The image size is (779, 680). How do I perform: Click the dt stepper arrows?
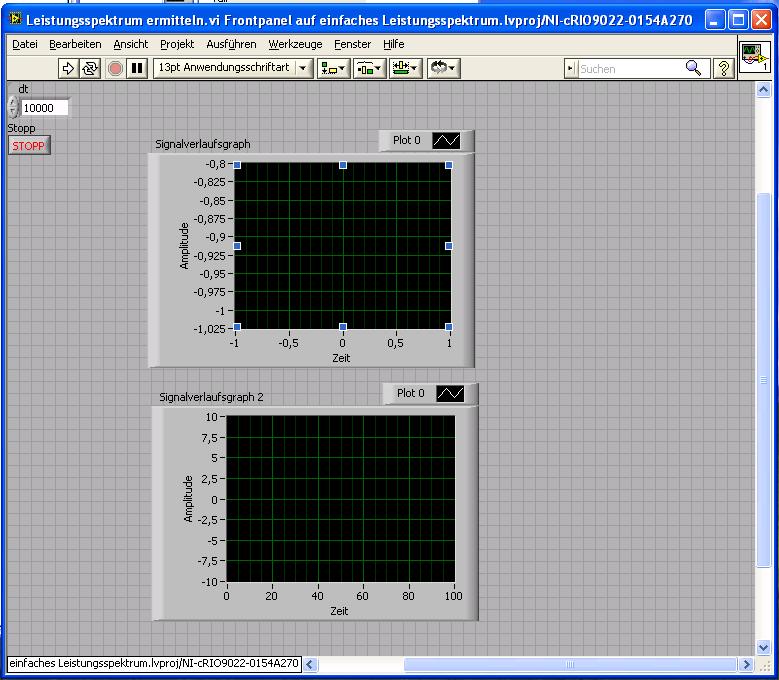tap(13, 108)
